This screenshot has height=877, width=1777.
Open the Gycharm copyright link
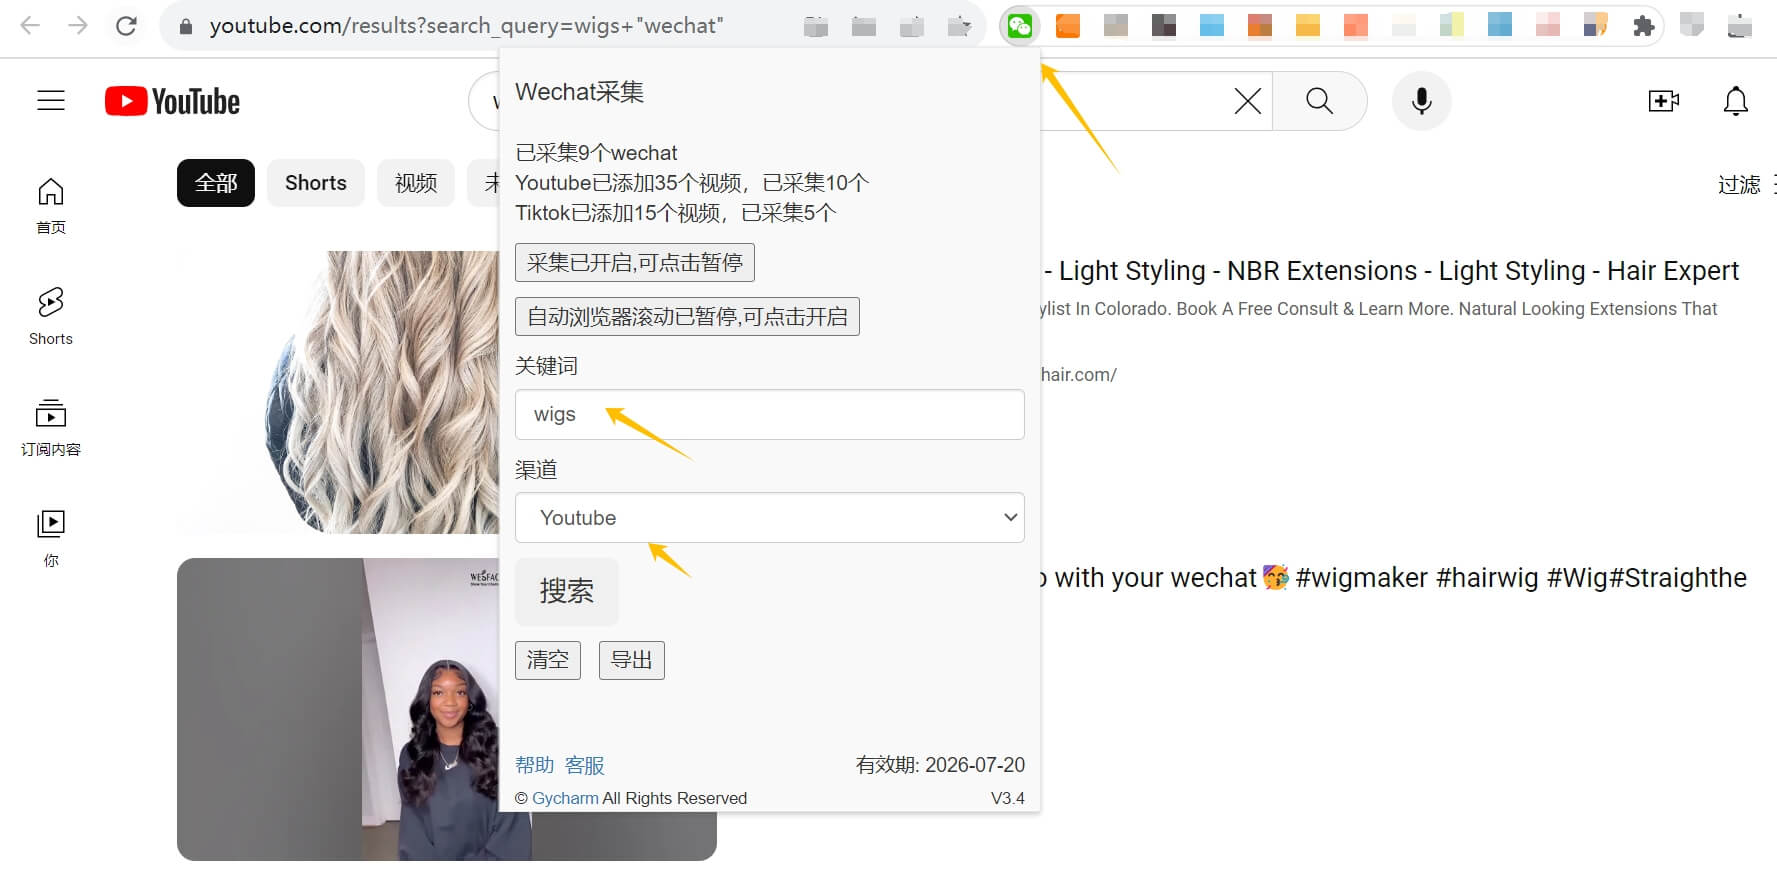[565, 798]
